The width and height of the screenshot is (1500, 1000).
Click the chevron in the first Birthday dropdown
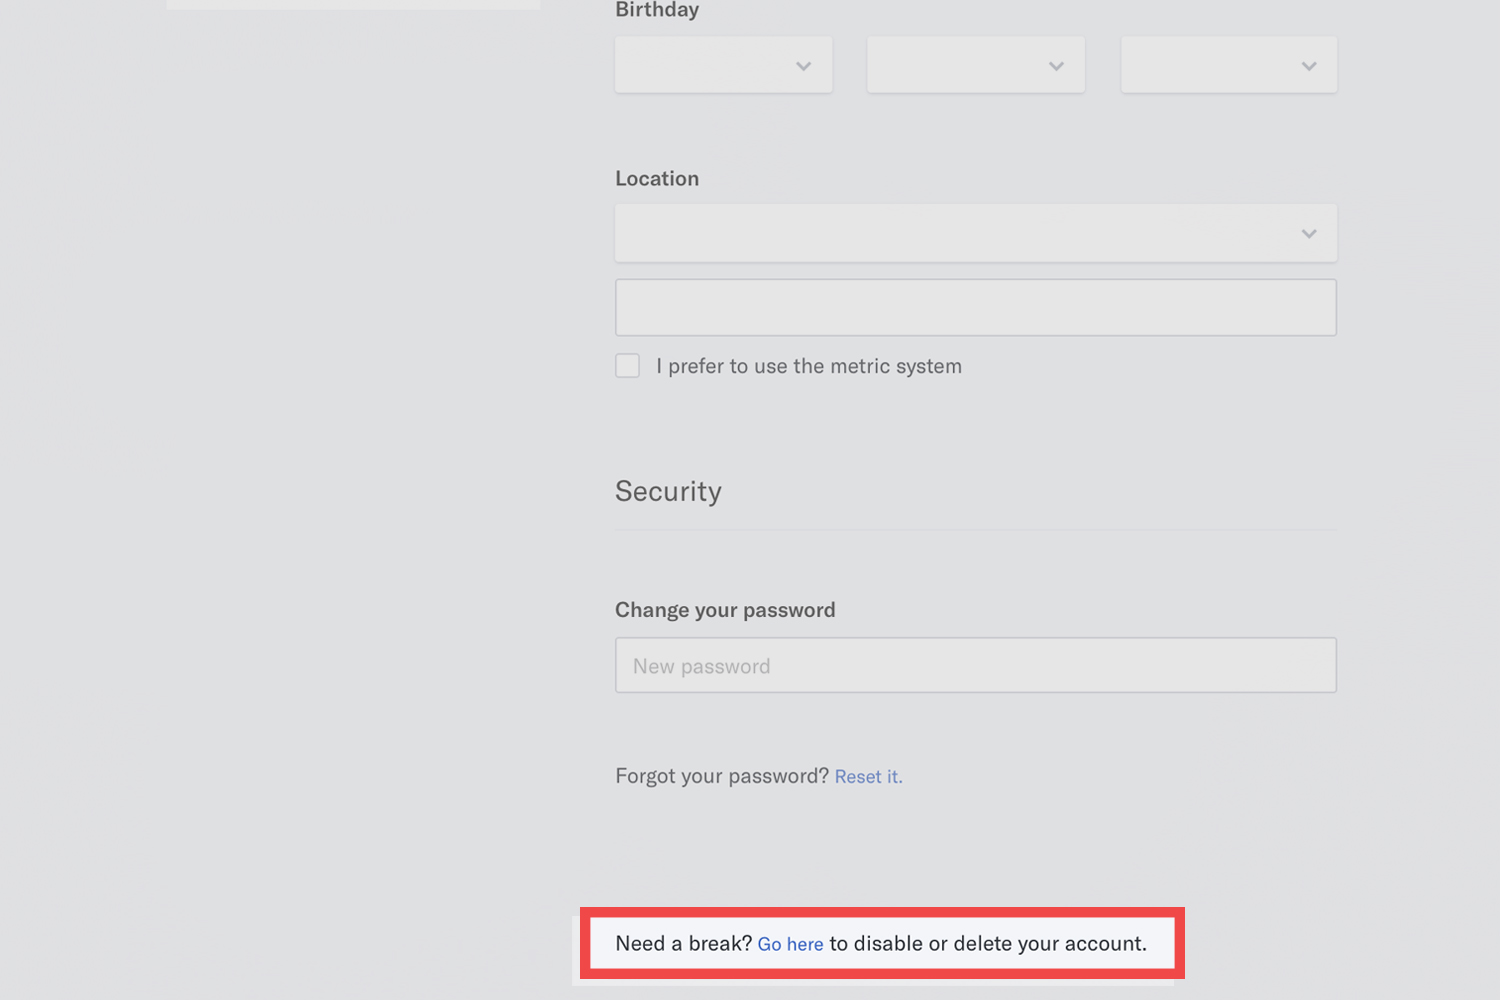(x=803, y=66)
